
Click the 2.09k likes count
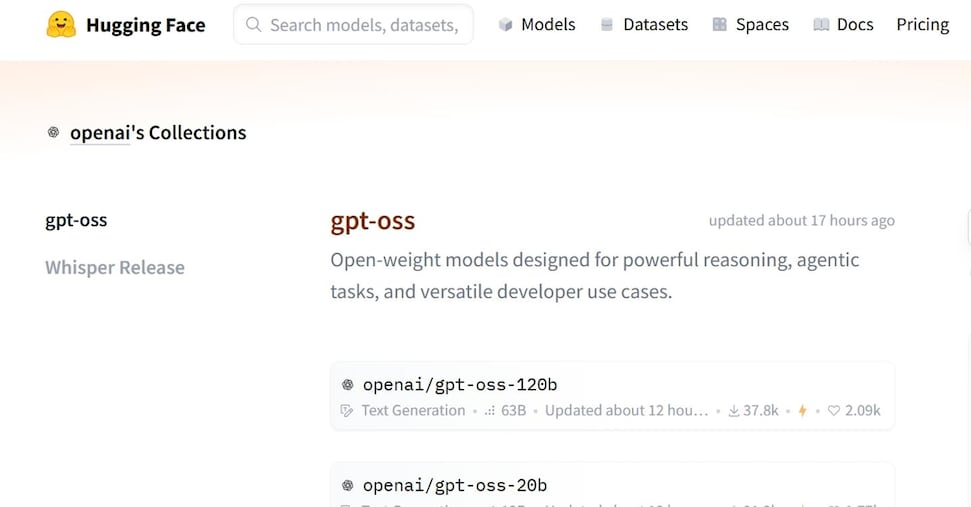pyautogui.click(x=863, y=410)
